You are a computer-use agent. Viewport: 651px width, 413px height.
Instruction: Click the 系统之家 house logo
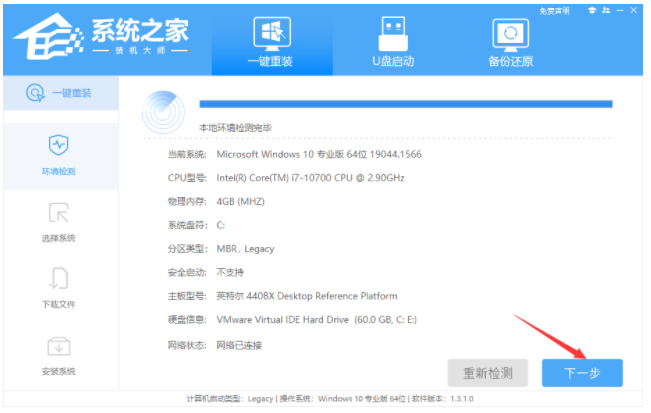[x=48, y=37]
